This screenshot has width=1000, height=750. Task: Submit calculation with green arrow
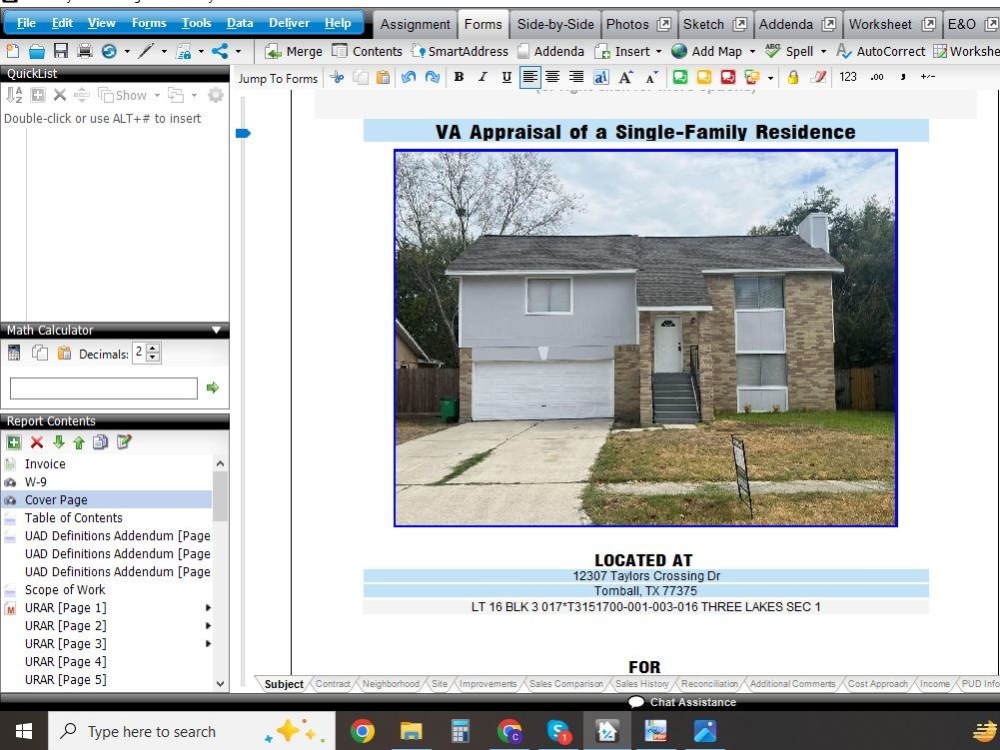[212, 388]
